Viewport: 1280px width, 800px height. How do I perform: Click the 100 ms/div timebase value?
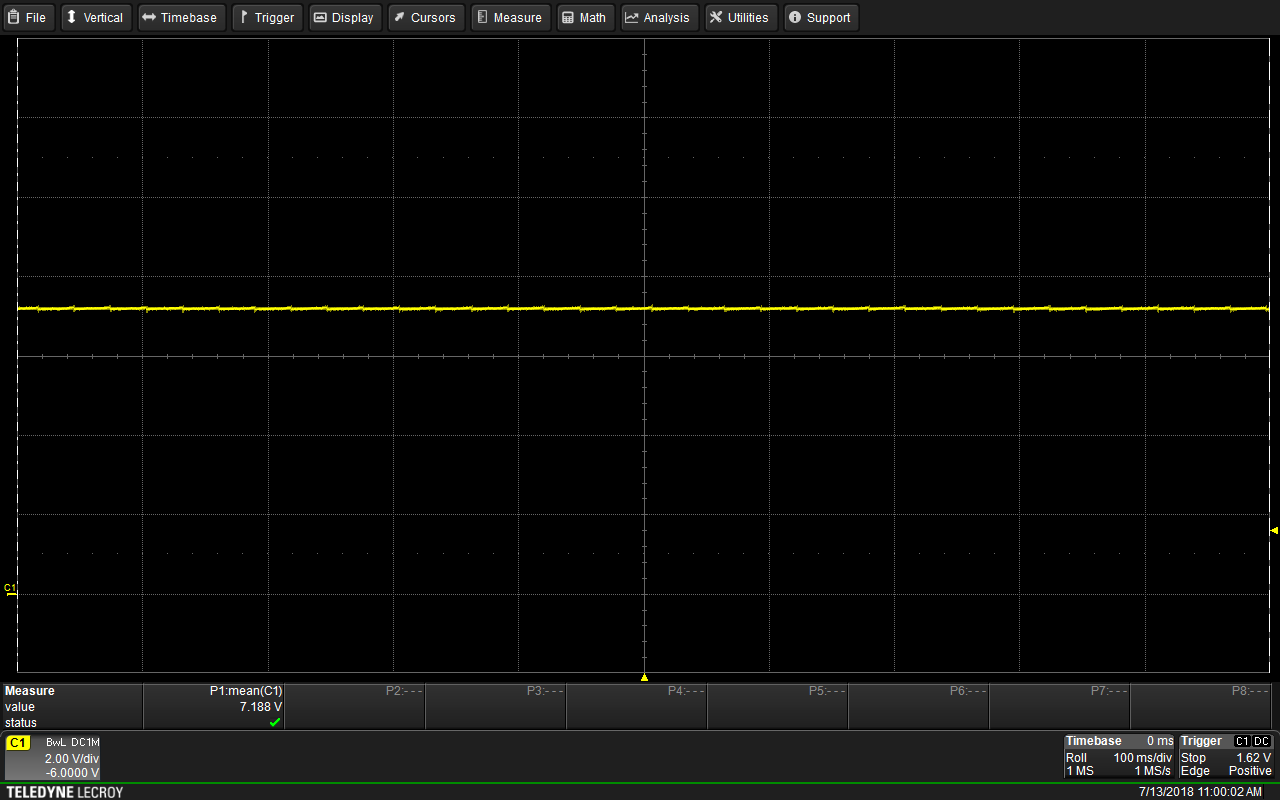click(1142, 758)
